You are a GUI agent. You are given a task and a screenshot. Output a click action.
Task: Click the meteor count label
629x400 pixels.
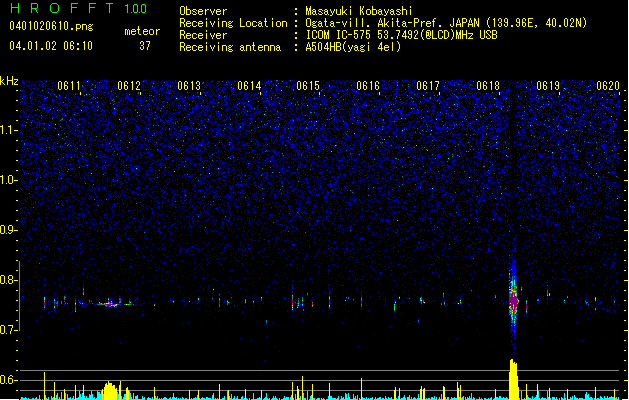tap(142, 31)
